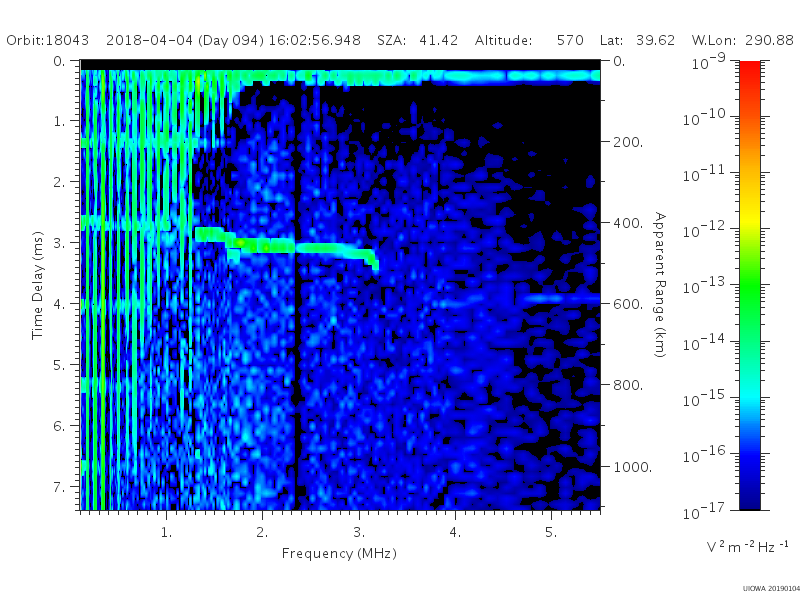Click the frequency axis tick label 1.

pos(166,533)
